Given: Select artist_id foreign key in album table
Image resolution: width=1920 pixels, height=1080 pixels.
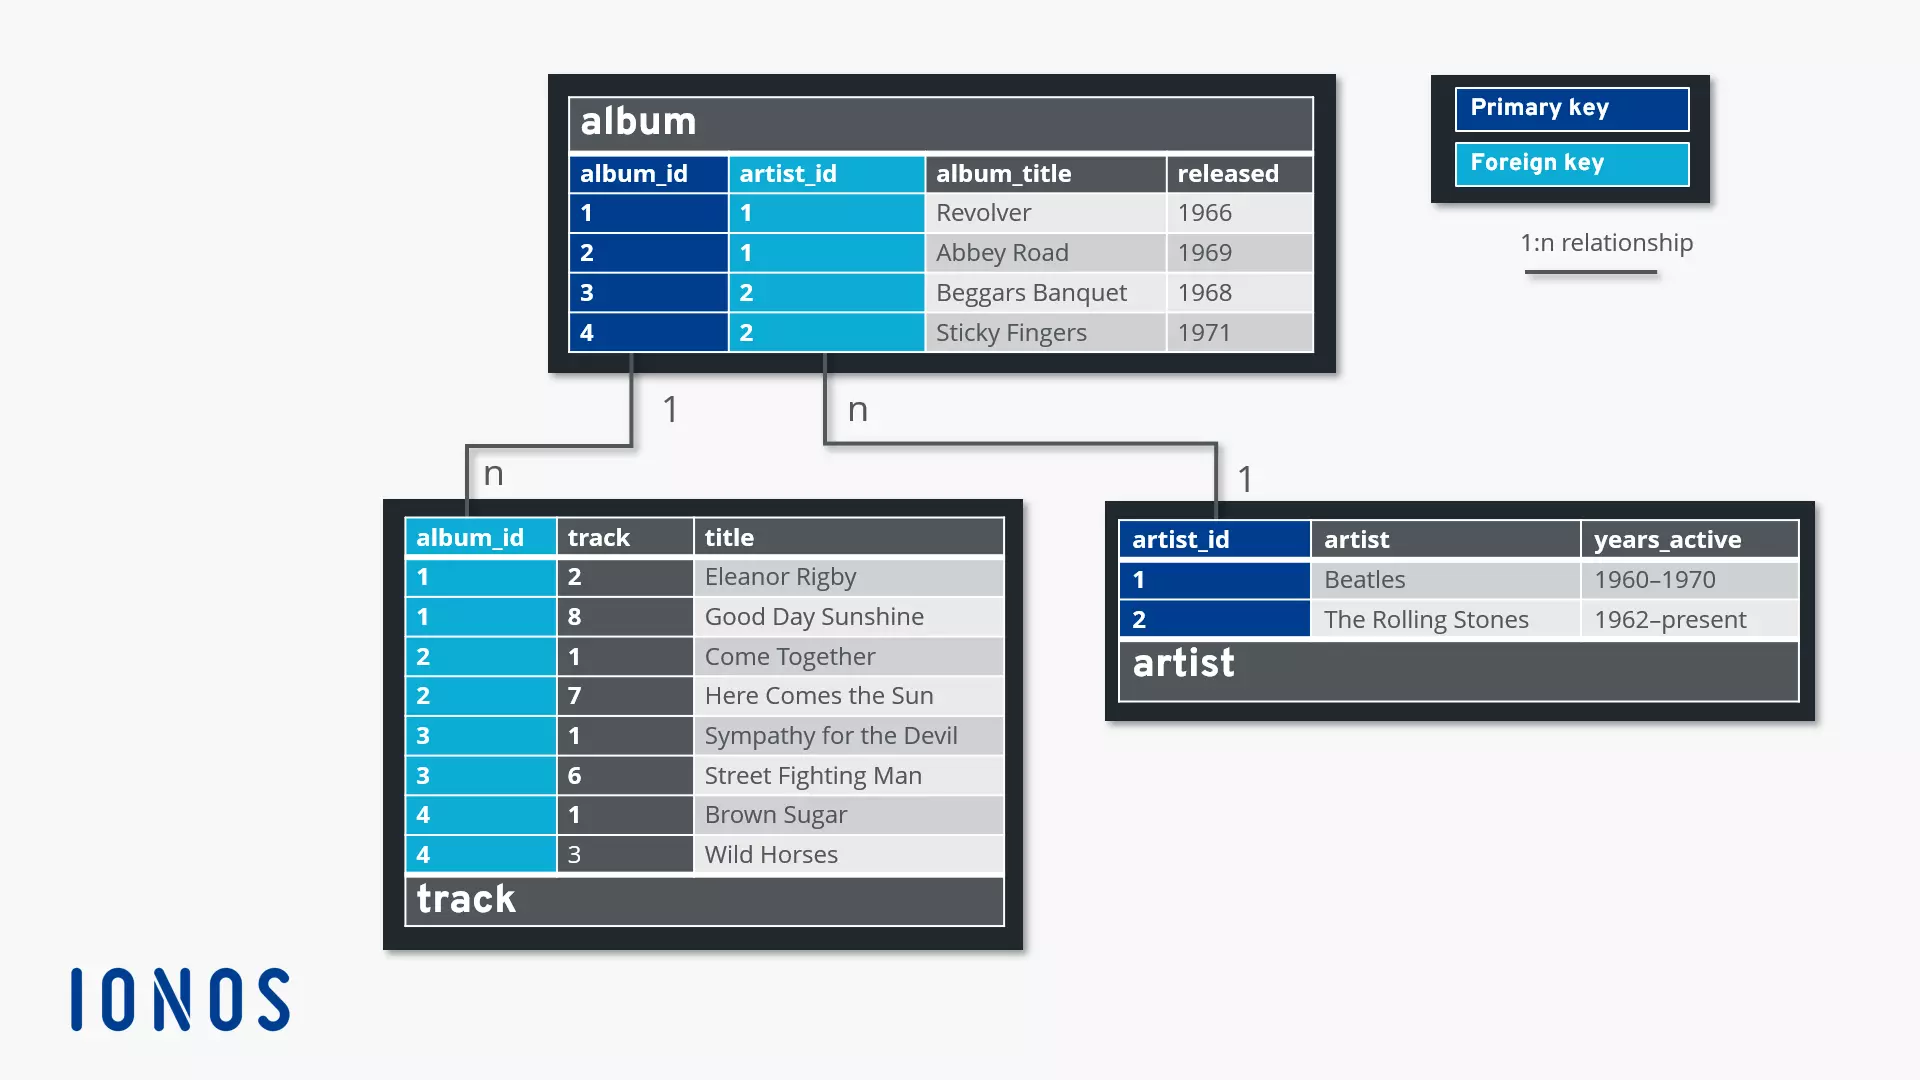Looking at the screenshot, I should pyautogui.click(x=789, y=171).
